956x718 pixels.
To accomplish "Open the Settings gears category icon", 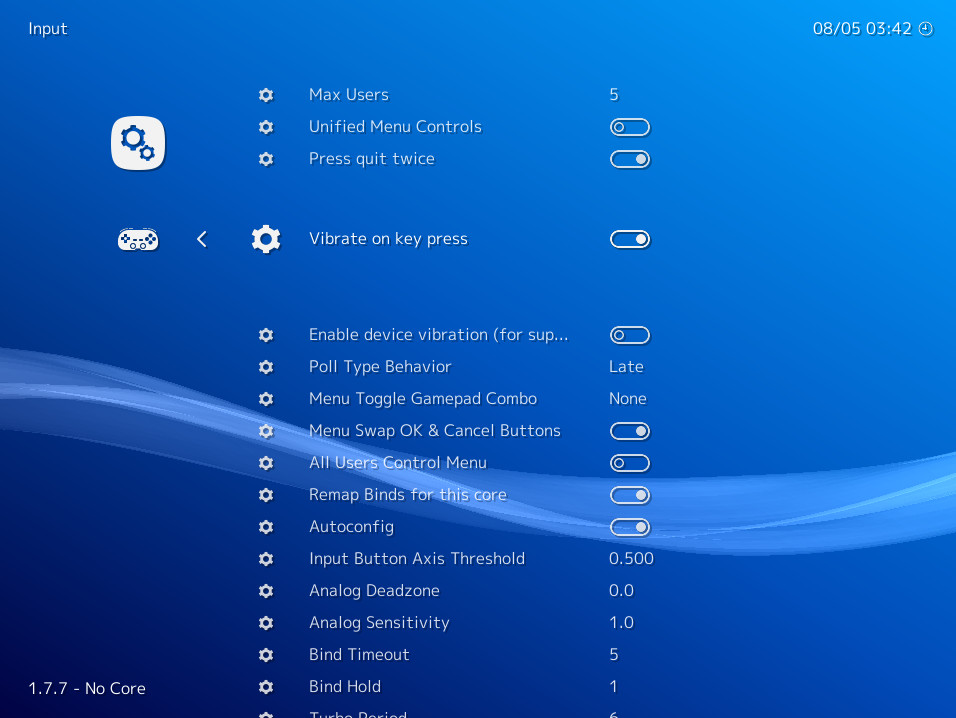I will [138, 143].
